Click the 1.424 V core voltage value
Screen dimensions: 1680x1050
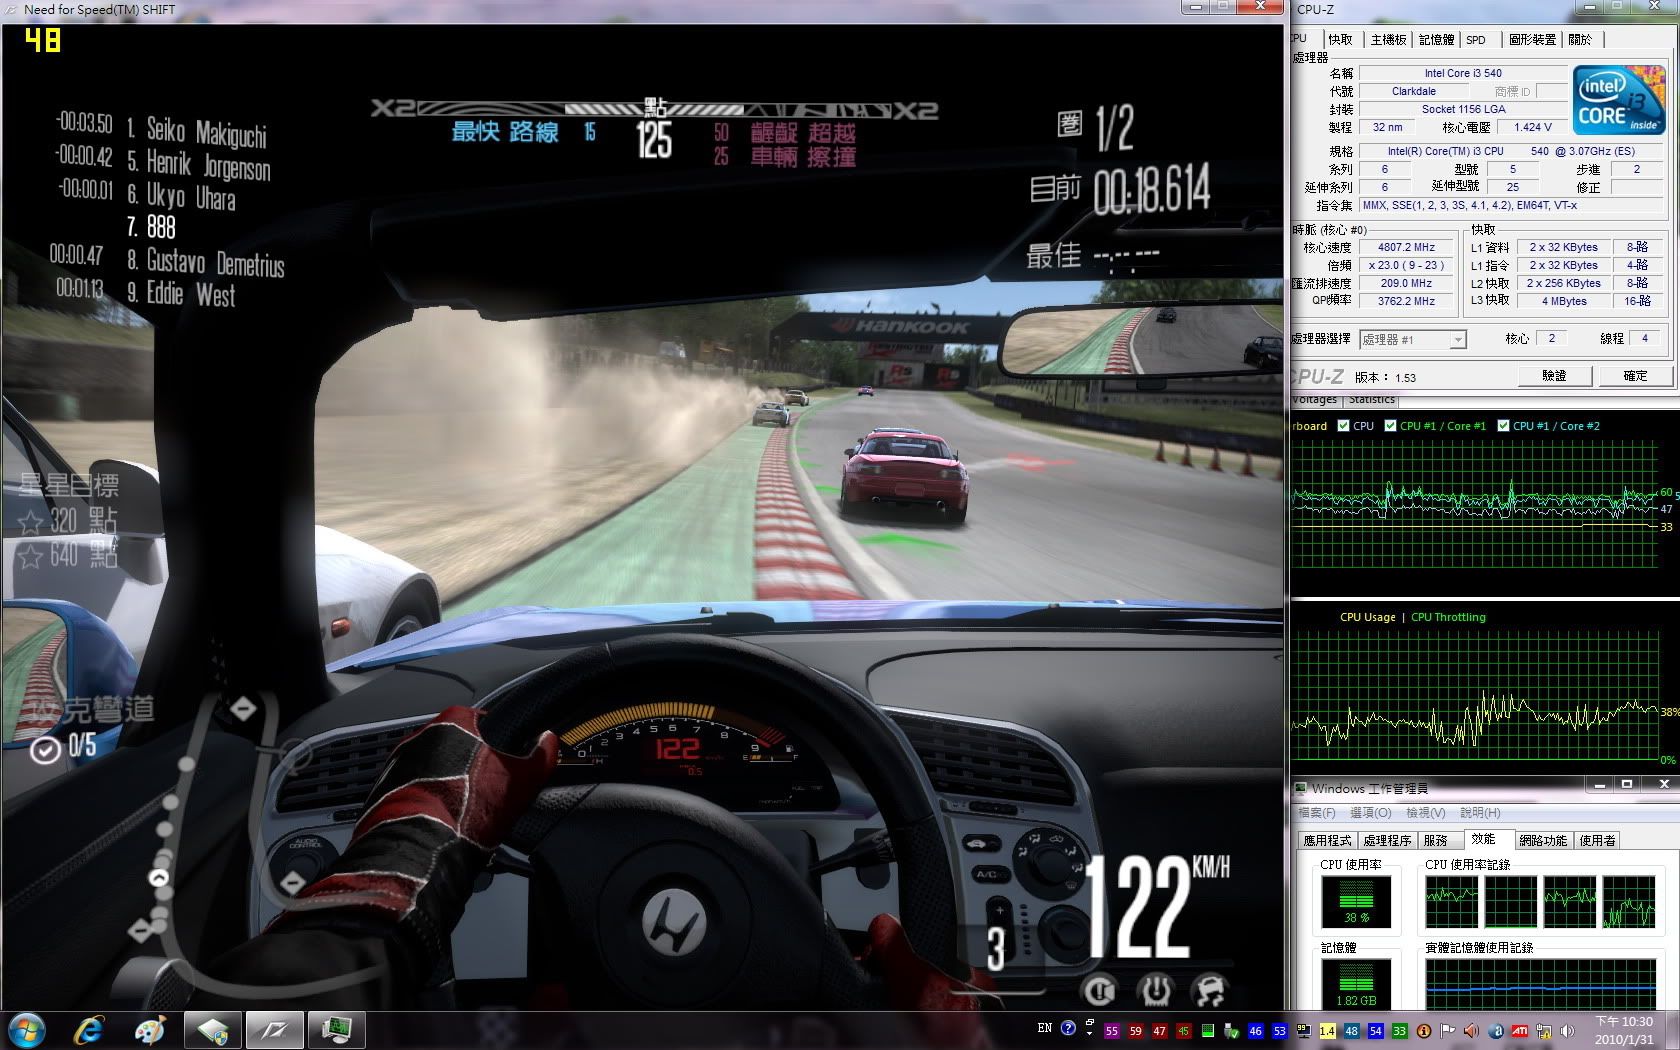(1533, 127)
